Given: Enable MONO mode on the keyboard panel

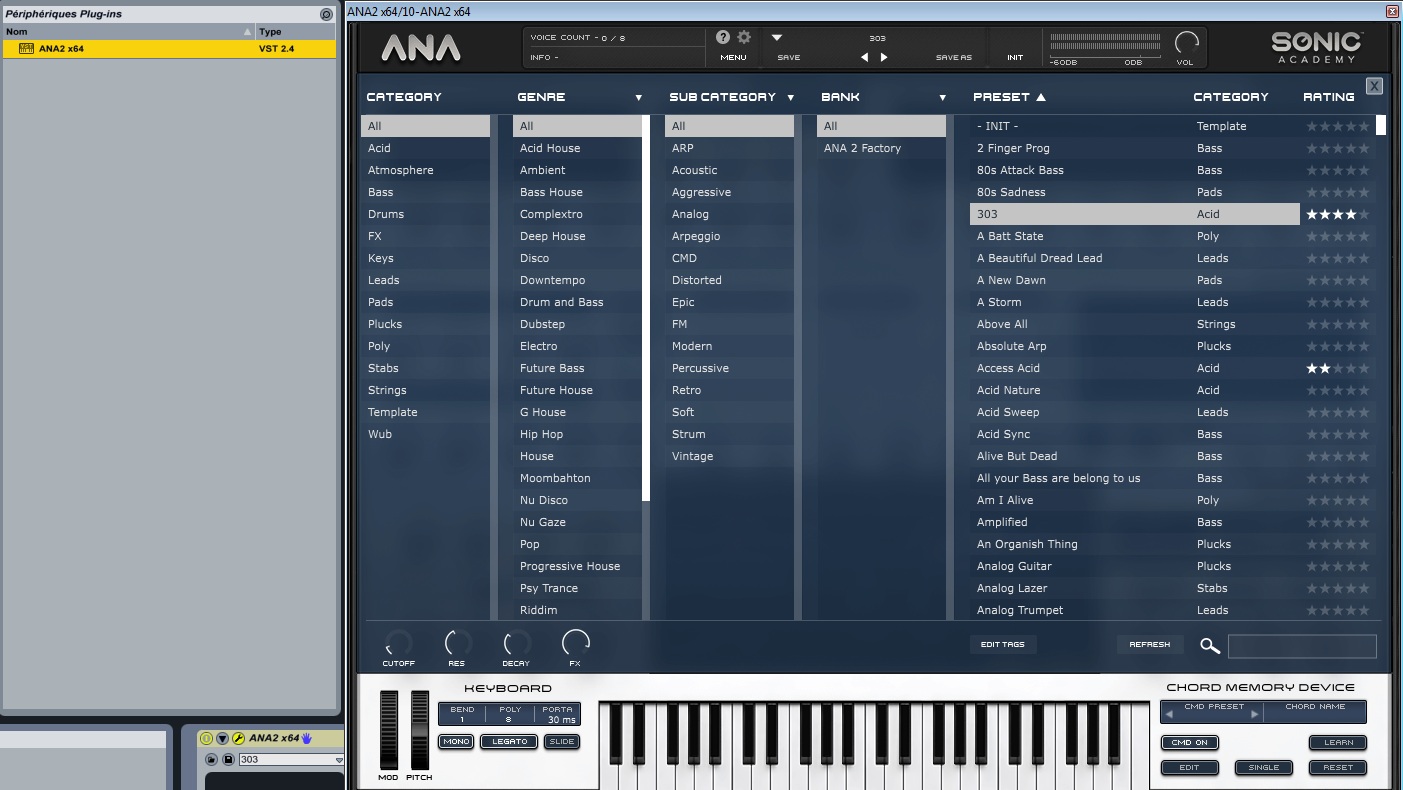Looking at the screenshot, I should pyautogui.click(x=456, y=741).
